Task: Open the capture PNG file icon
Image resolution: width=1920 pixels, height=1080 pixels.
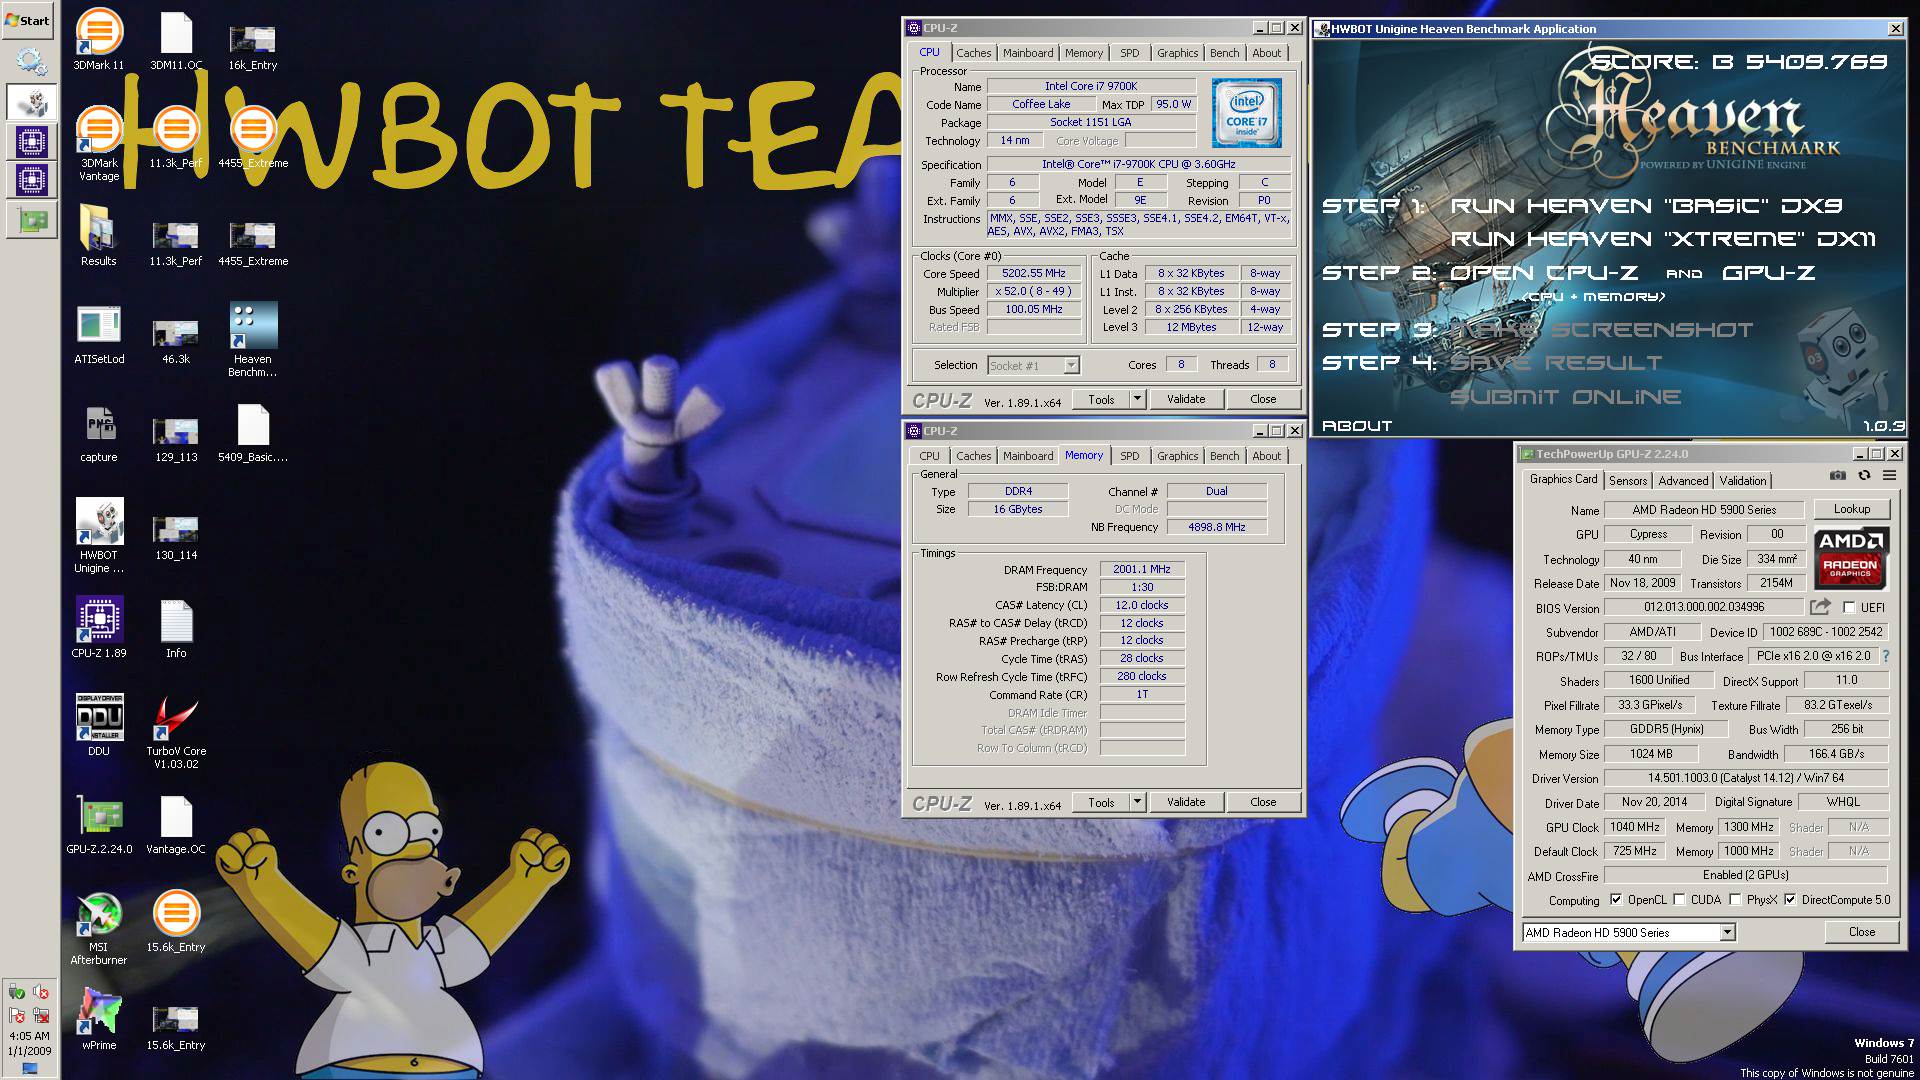Action: [x=99, y=432]
